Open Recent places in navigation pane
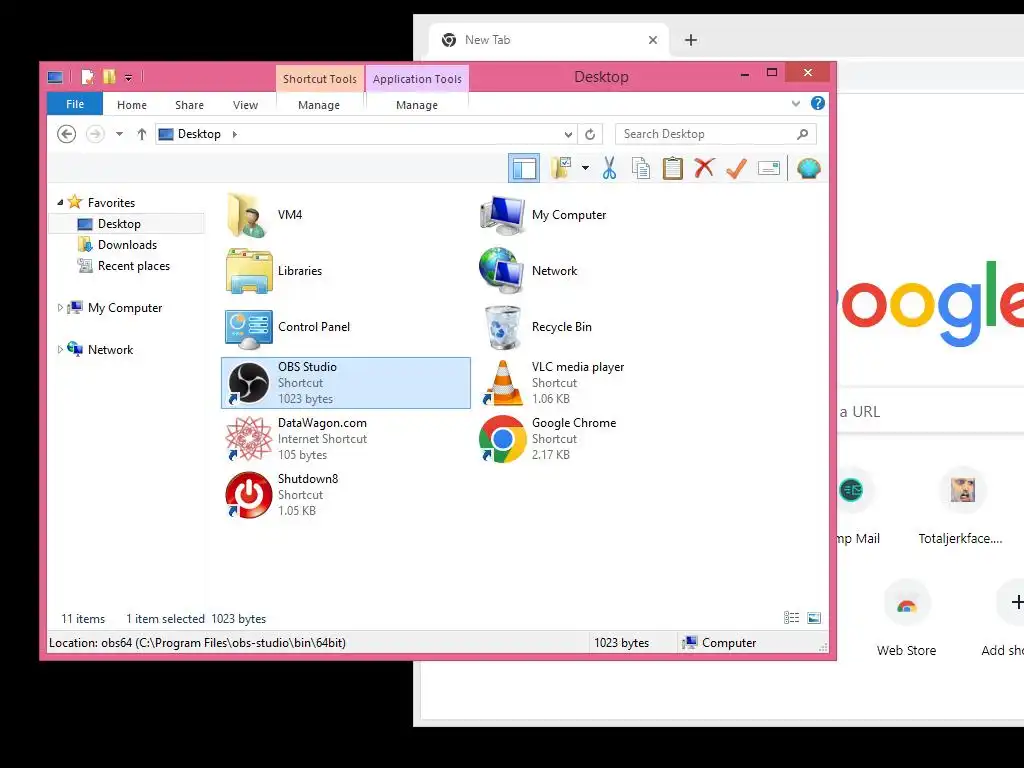The image size is (1024, 768). point(133,266)
